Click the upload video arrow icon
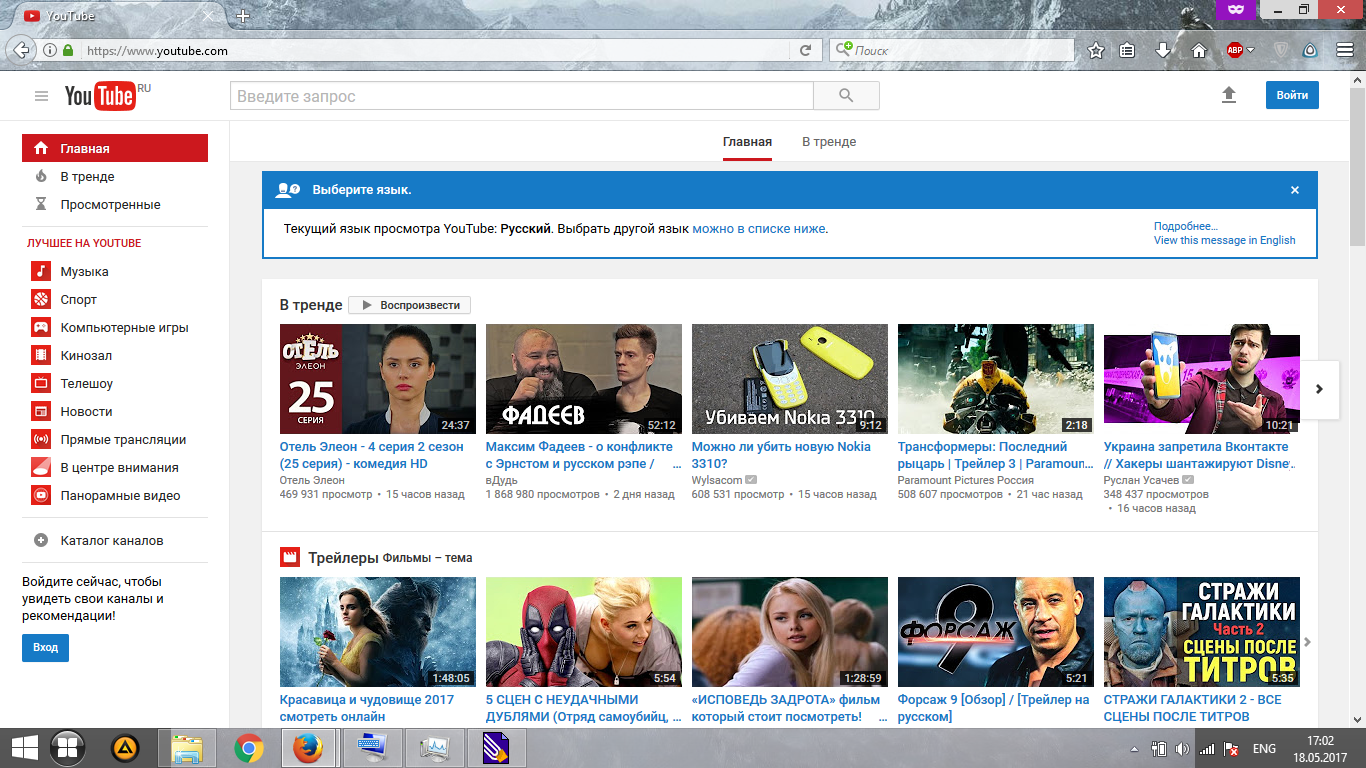The height and width of the screenshot is (768, 1366). click(1229, 95)
